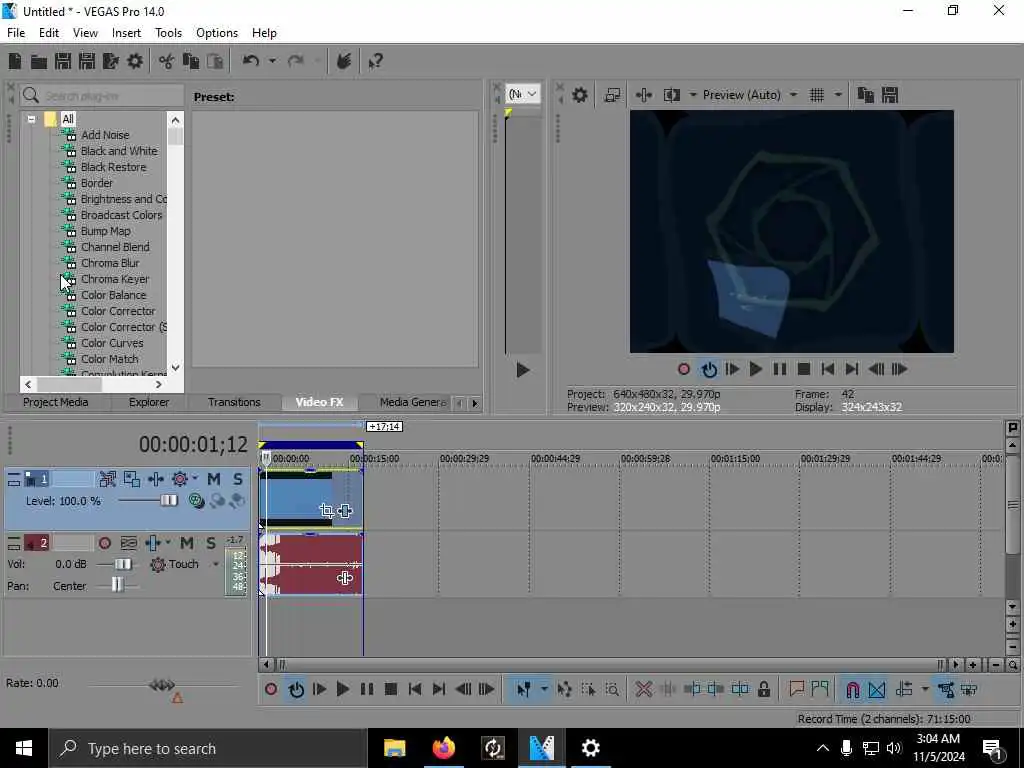Collapse the All folder in Video FX tree
This screenshot has width=1024, height=768.
(x=31, y=119)
